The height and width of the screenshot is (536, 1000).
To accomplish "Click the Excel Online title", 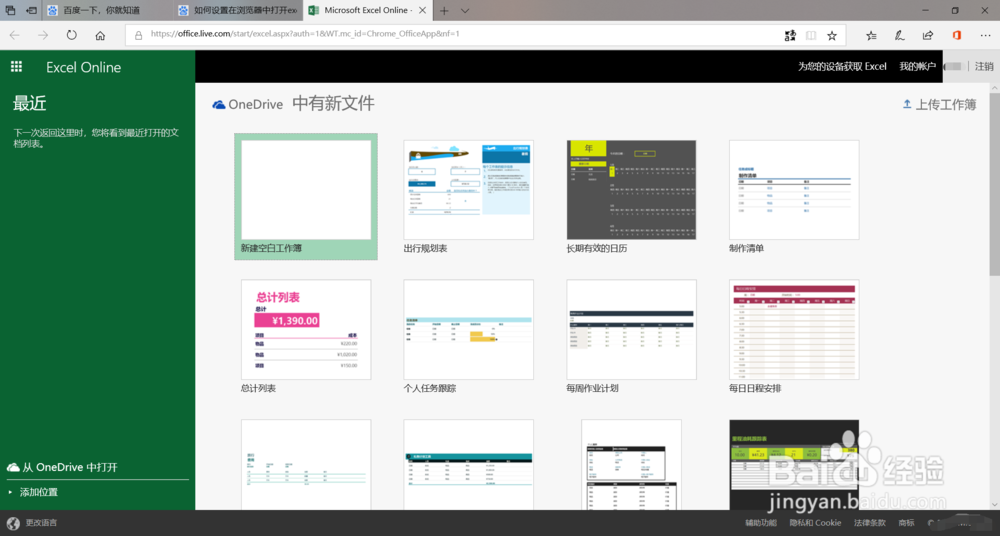I will (84, 67).
